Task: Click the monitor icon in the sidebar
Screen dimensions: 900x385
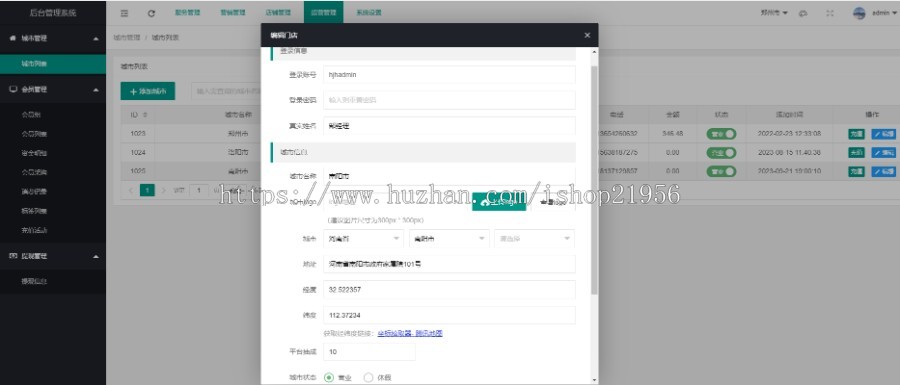Action: pyautogui.click(x=13, y=90)
